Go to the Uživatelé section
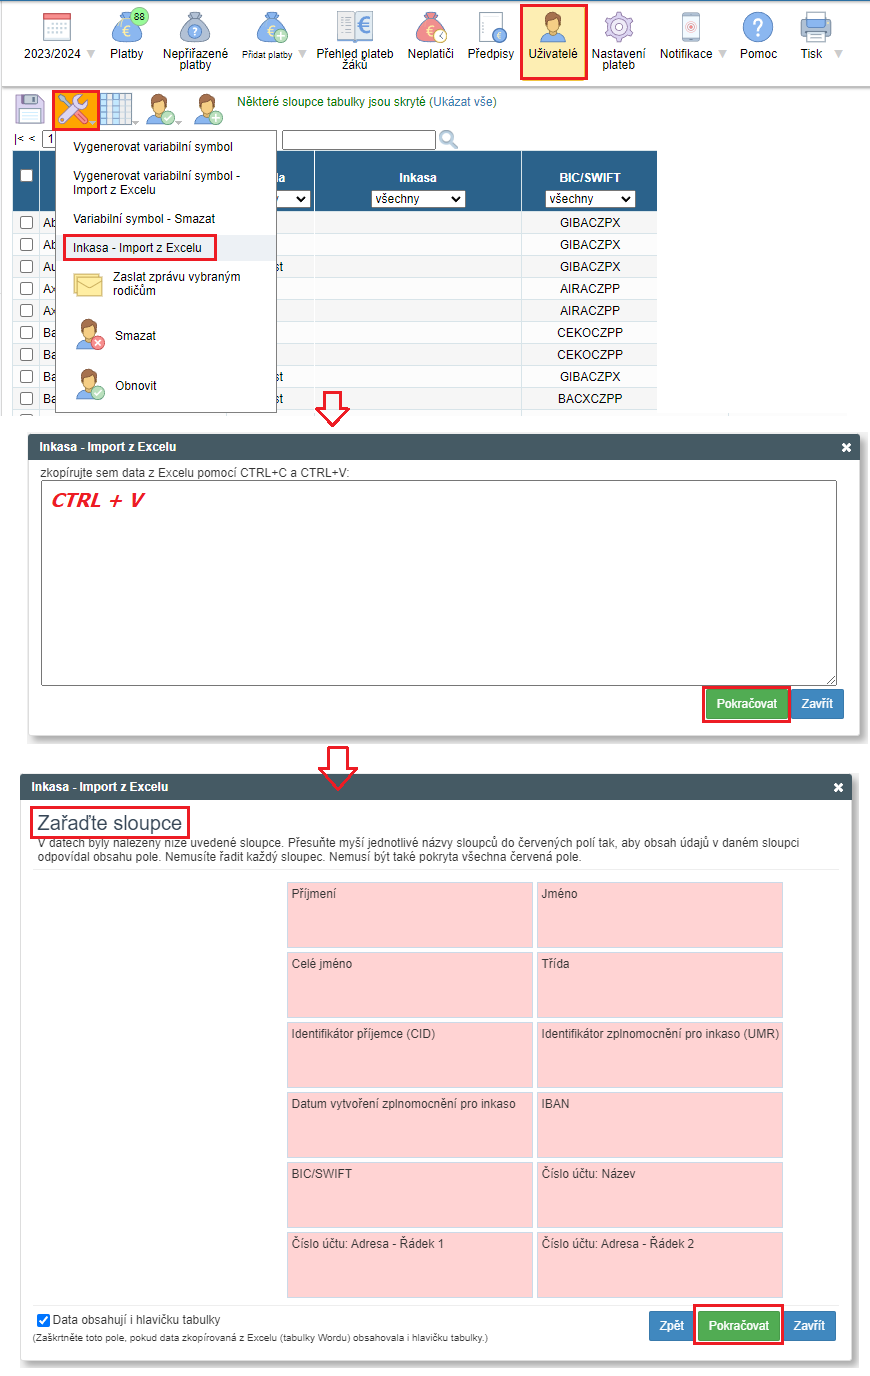Viewport: 870px width, 1376px height. (553, 41)
